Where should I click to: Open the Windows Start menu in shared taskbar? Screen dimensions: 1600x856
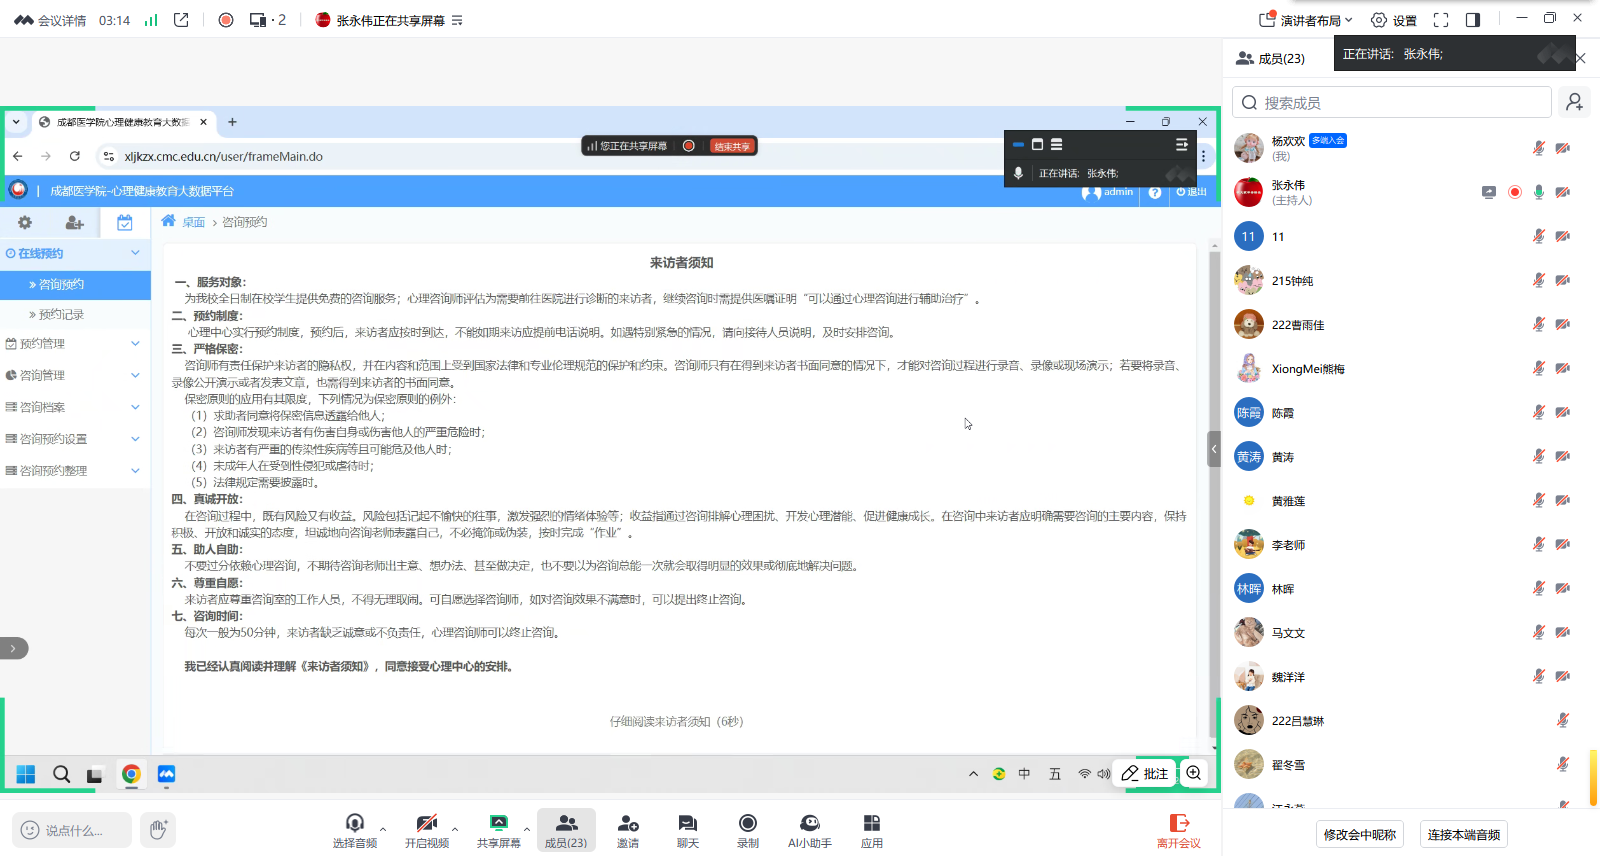point(26,774)
